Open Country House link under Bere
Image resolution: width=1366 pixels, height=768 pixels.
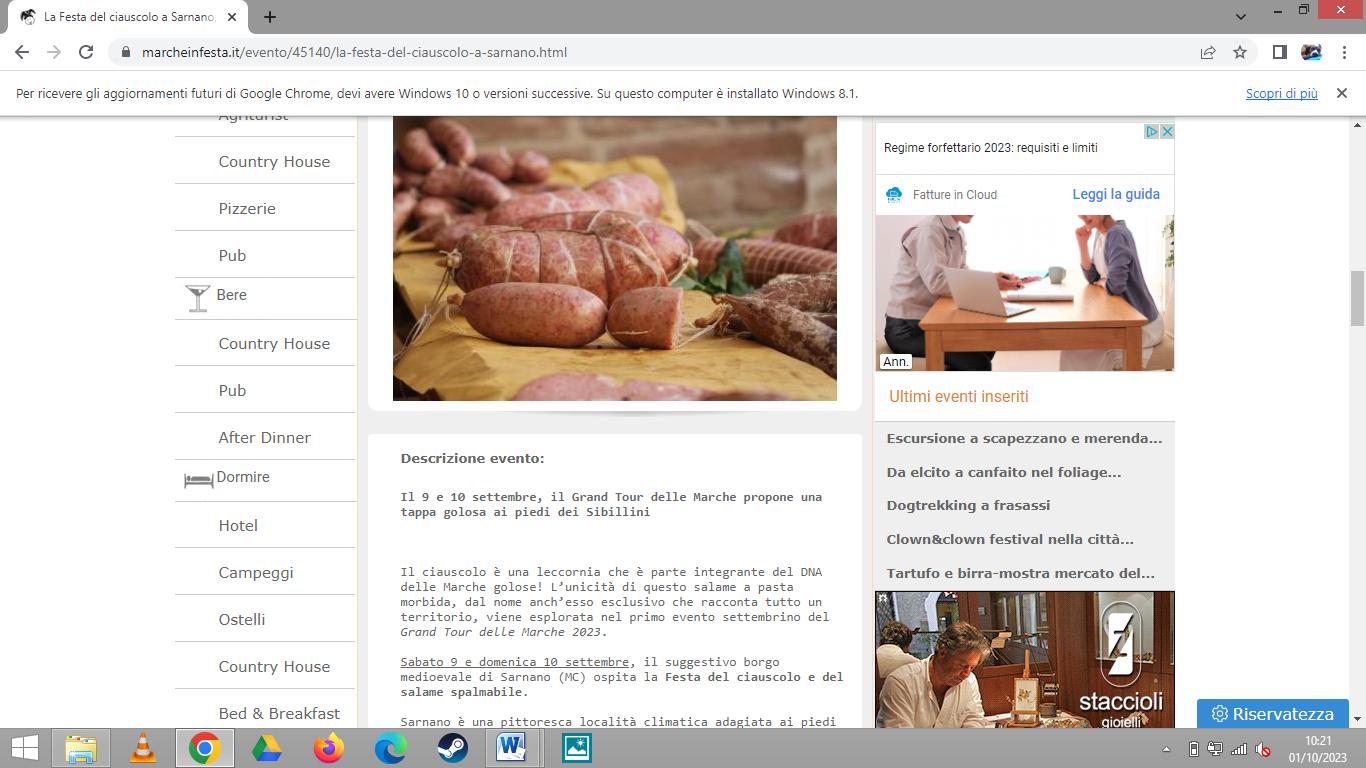tap(274, 344)
